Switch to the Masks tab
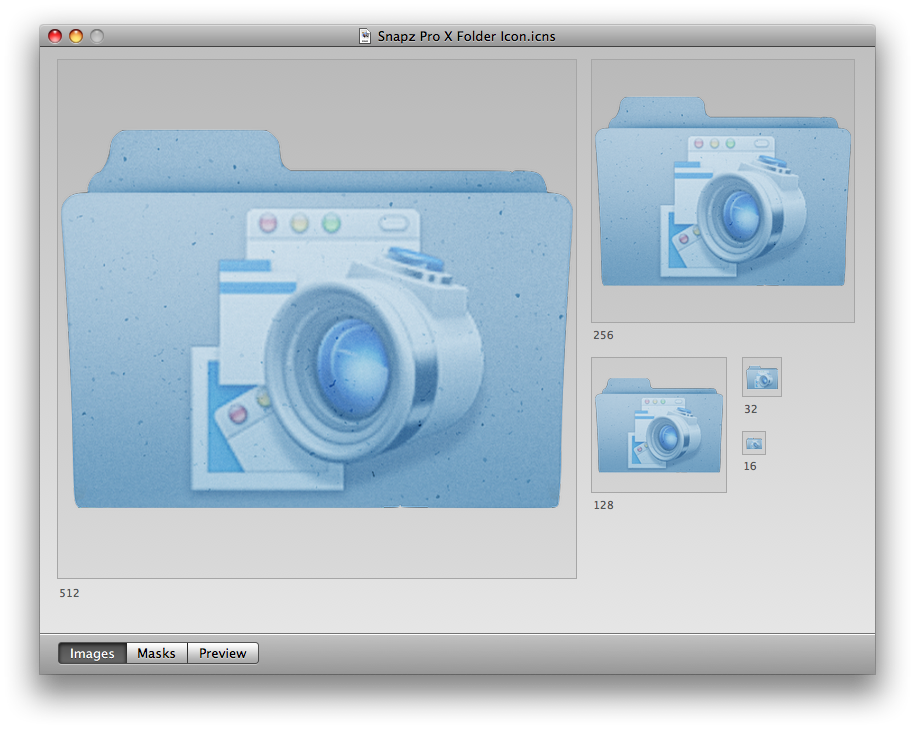The width and height of the screenshot is (915, 729). 156,653
